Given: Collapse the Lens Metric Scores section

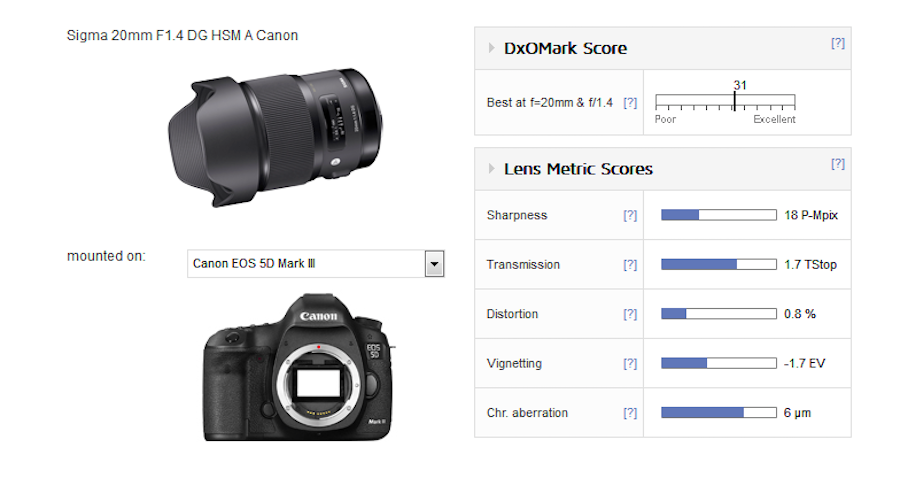Looking at the screenshot, I should tap(491, 169).
